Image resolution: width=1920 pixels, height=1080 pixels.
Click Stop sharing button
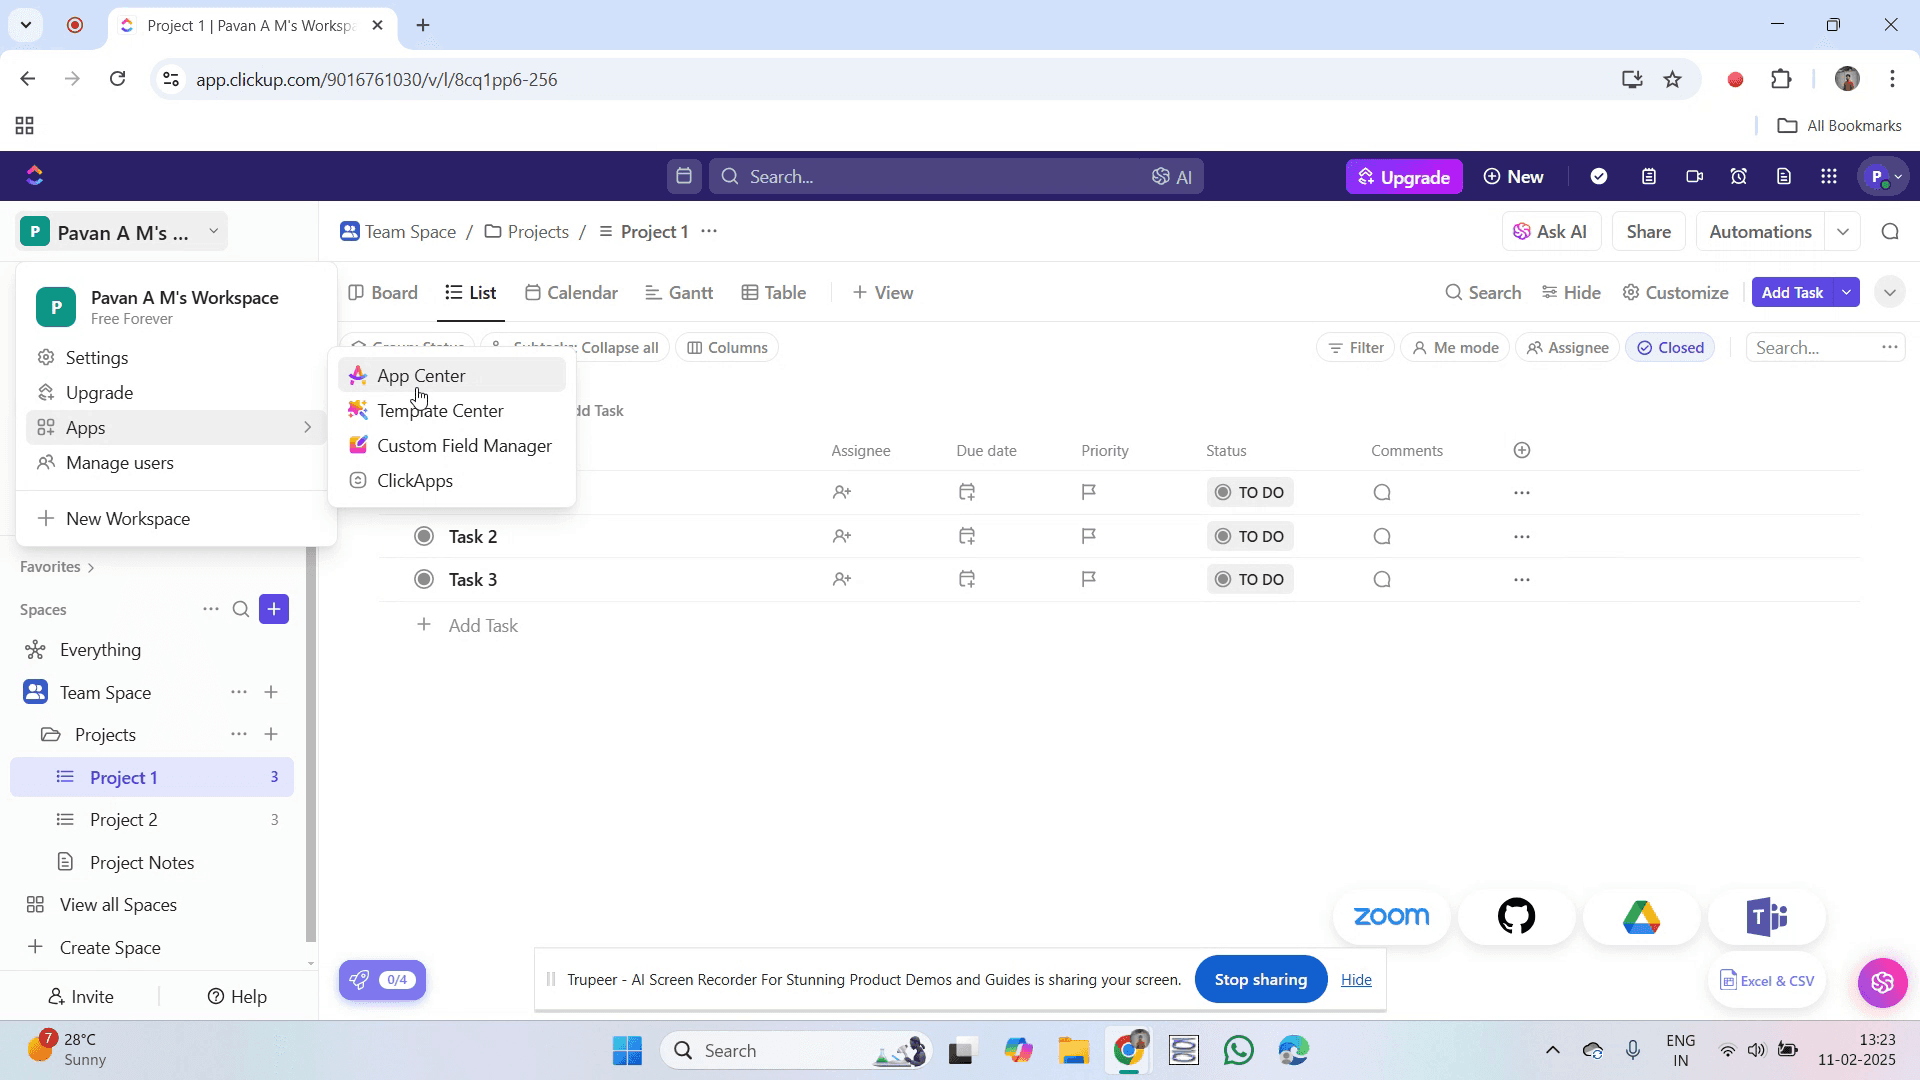[x=1260, y=980]
